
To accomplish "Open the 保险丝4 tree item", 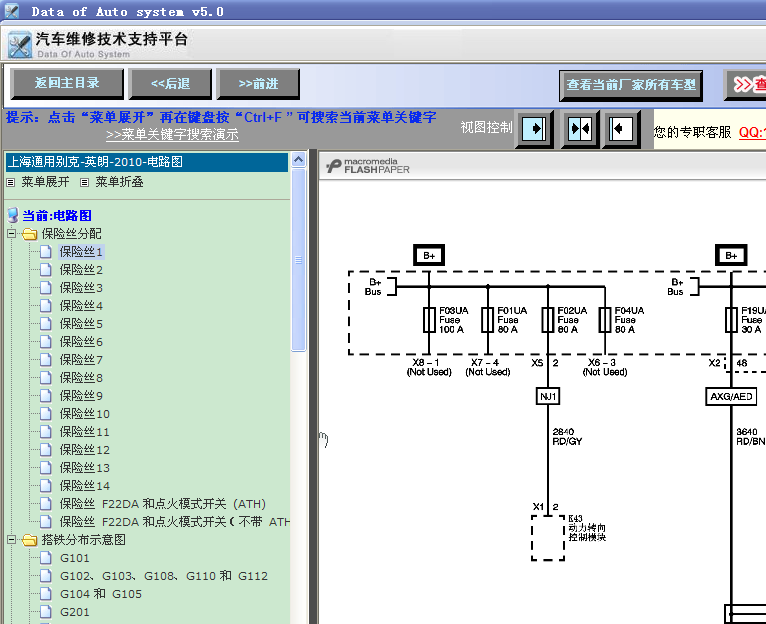I will click(x=81, y=306).
